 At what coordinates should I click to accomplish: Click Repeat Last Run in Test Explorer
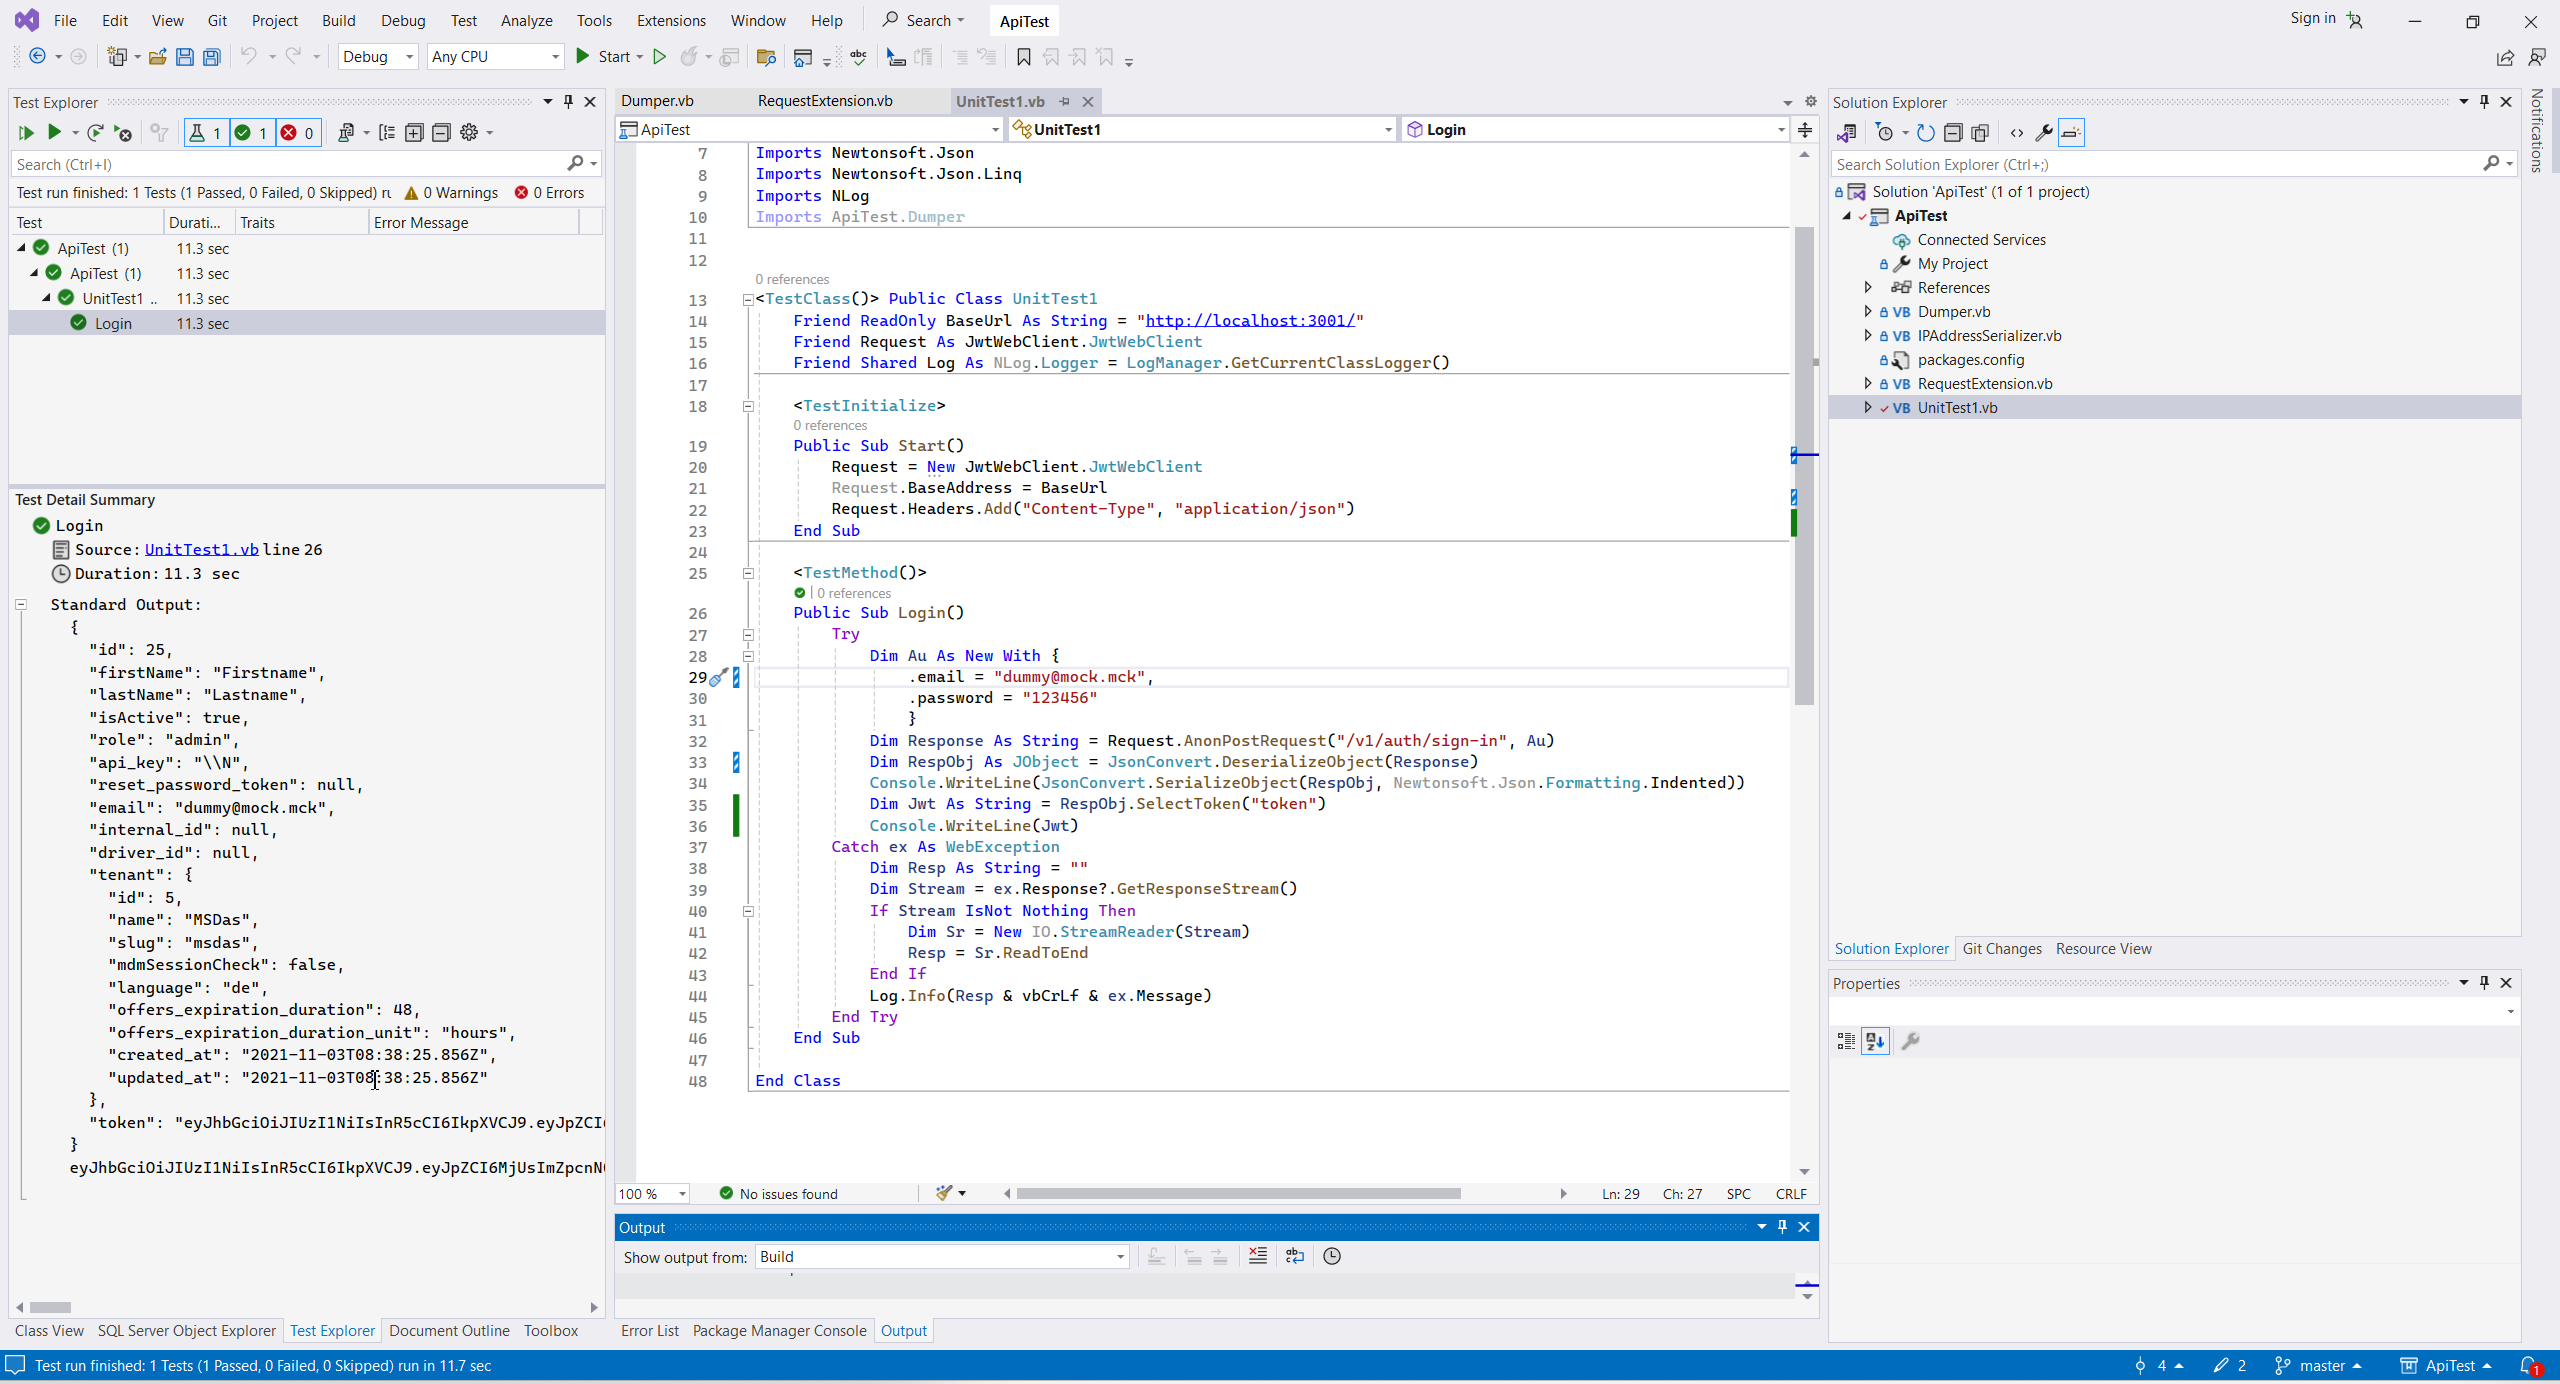[x=95, y=133]
